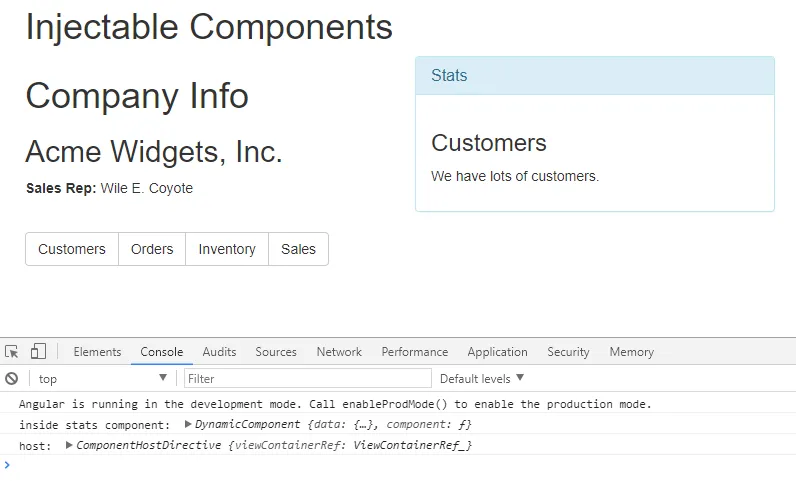
Task: Open the Memory tab
Action: click(631, 352)
